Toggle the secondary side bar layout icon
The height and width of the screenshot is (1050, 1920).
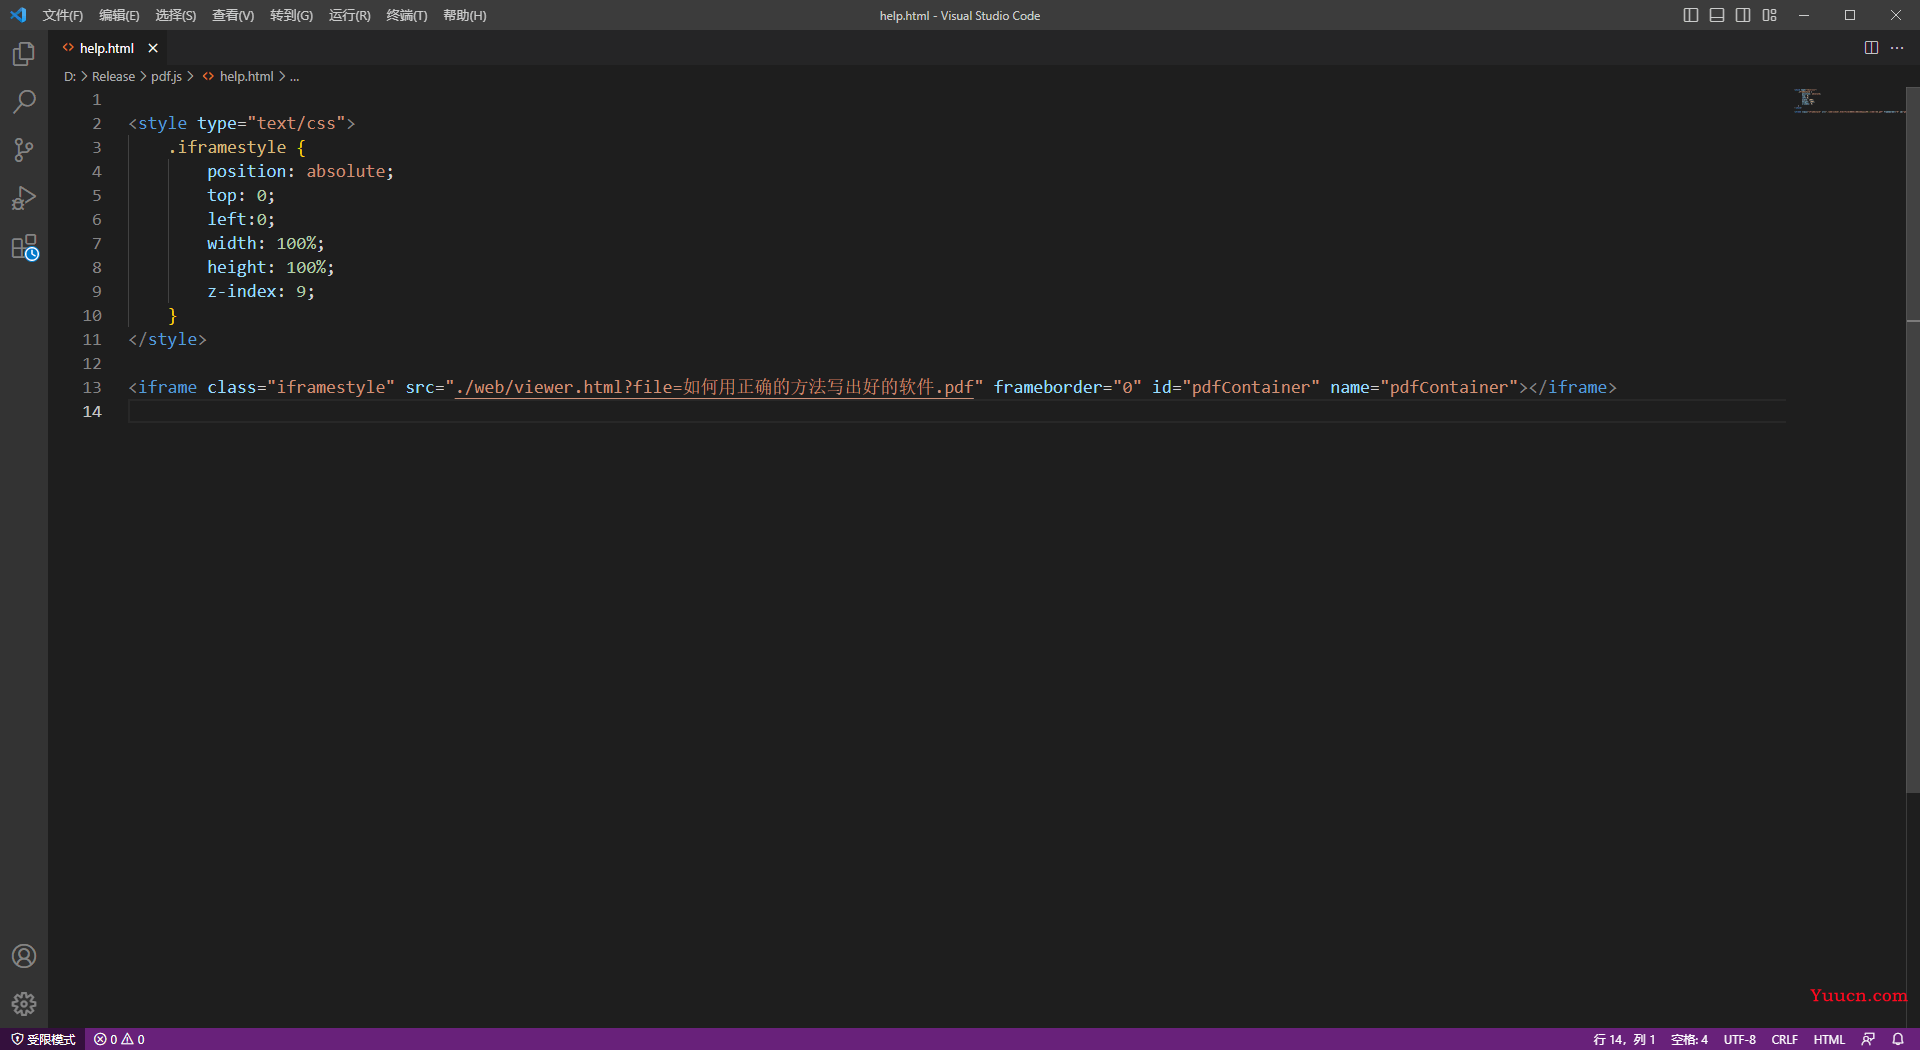click(x=1743, y=15)
